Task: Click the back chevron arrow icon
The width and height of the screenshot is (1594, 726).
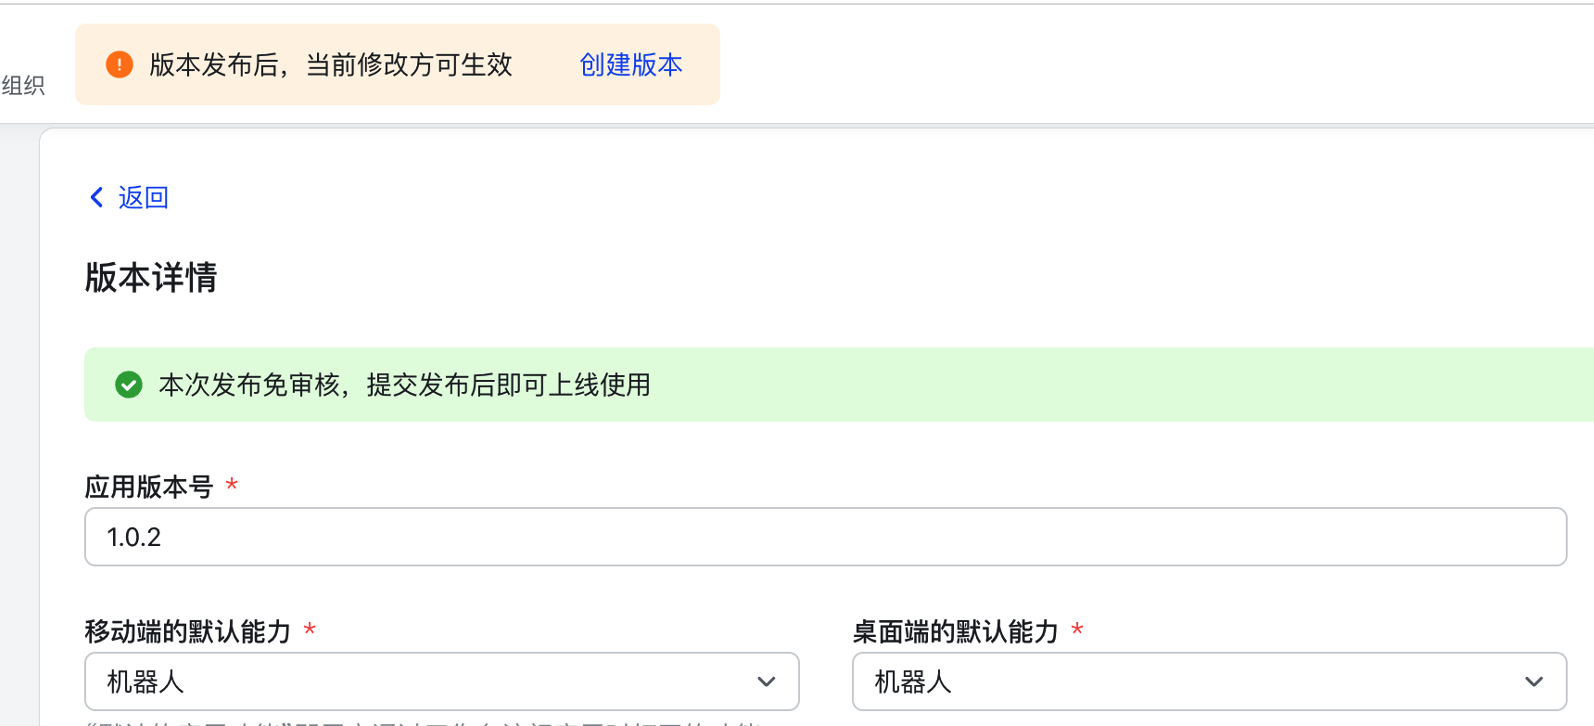Action: pyautogui.click(x=97, y=198)
